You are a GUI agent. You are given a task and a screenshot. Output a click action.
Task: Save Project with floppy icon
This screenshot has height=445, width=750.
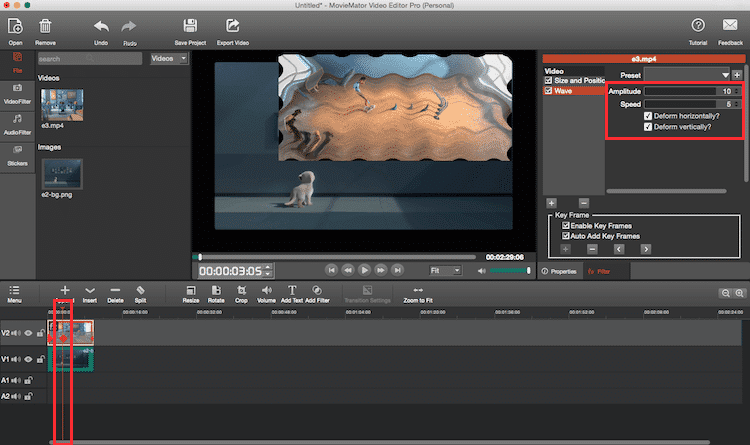(x=190, y=26)
